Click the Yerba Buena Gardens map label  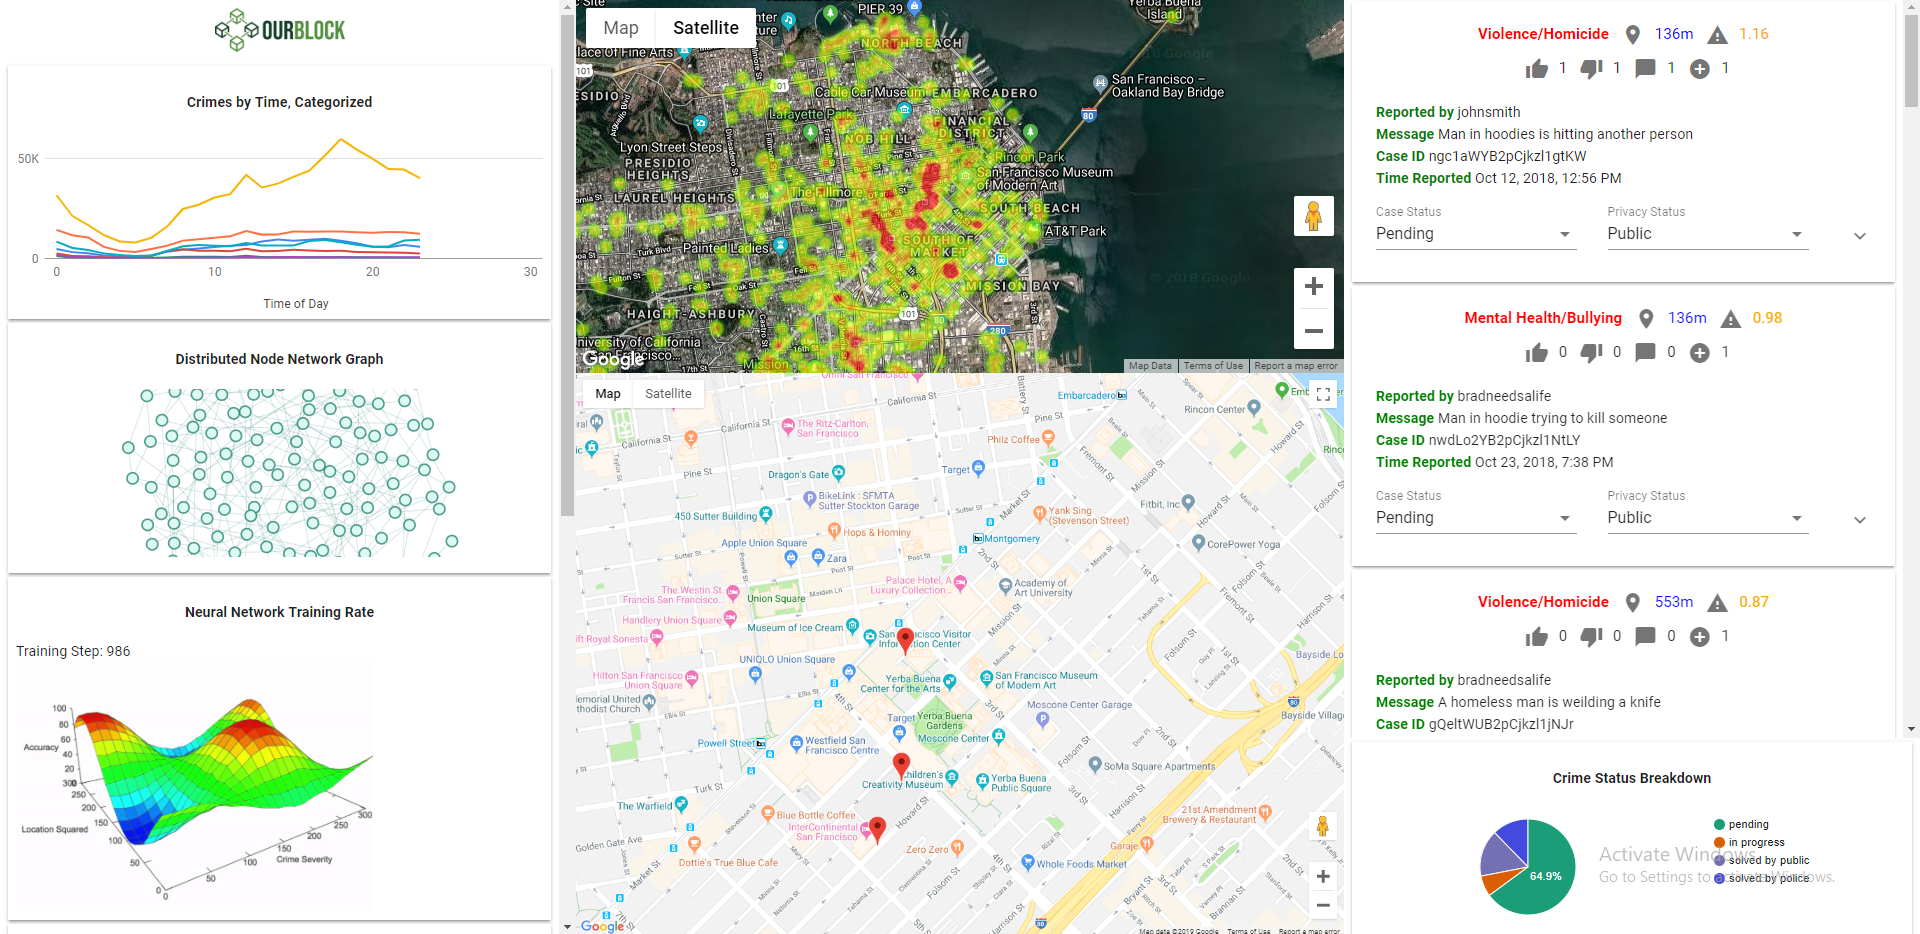[x=944, y=721]
